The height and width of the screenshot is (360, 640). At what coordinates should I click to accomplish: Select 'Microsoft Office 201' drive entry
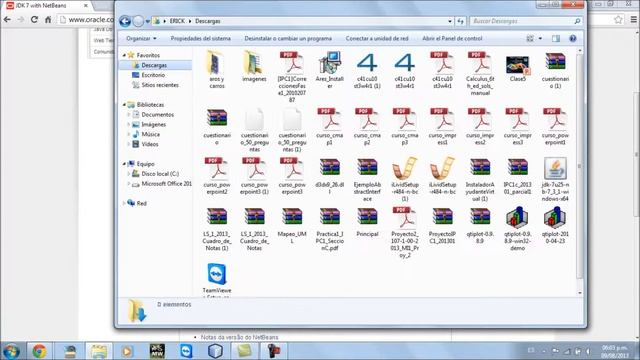coord(167,184)
